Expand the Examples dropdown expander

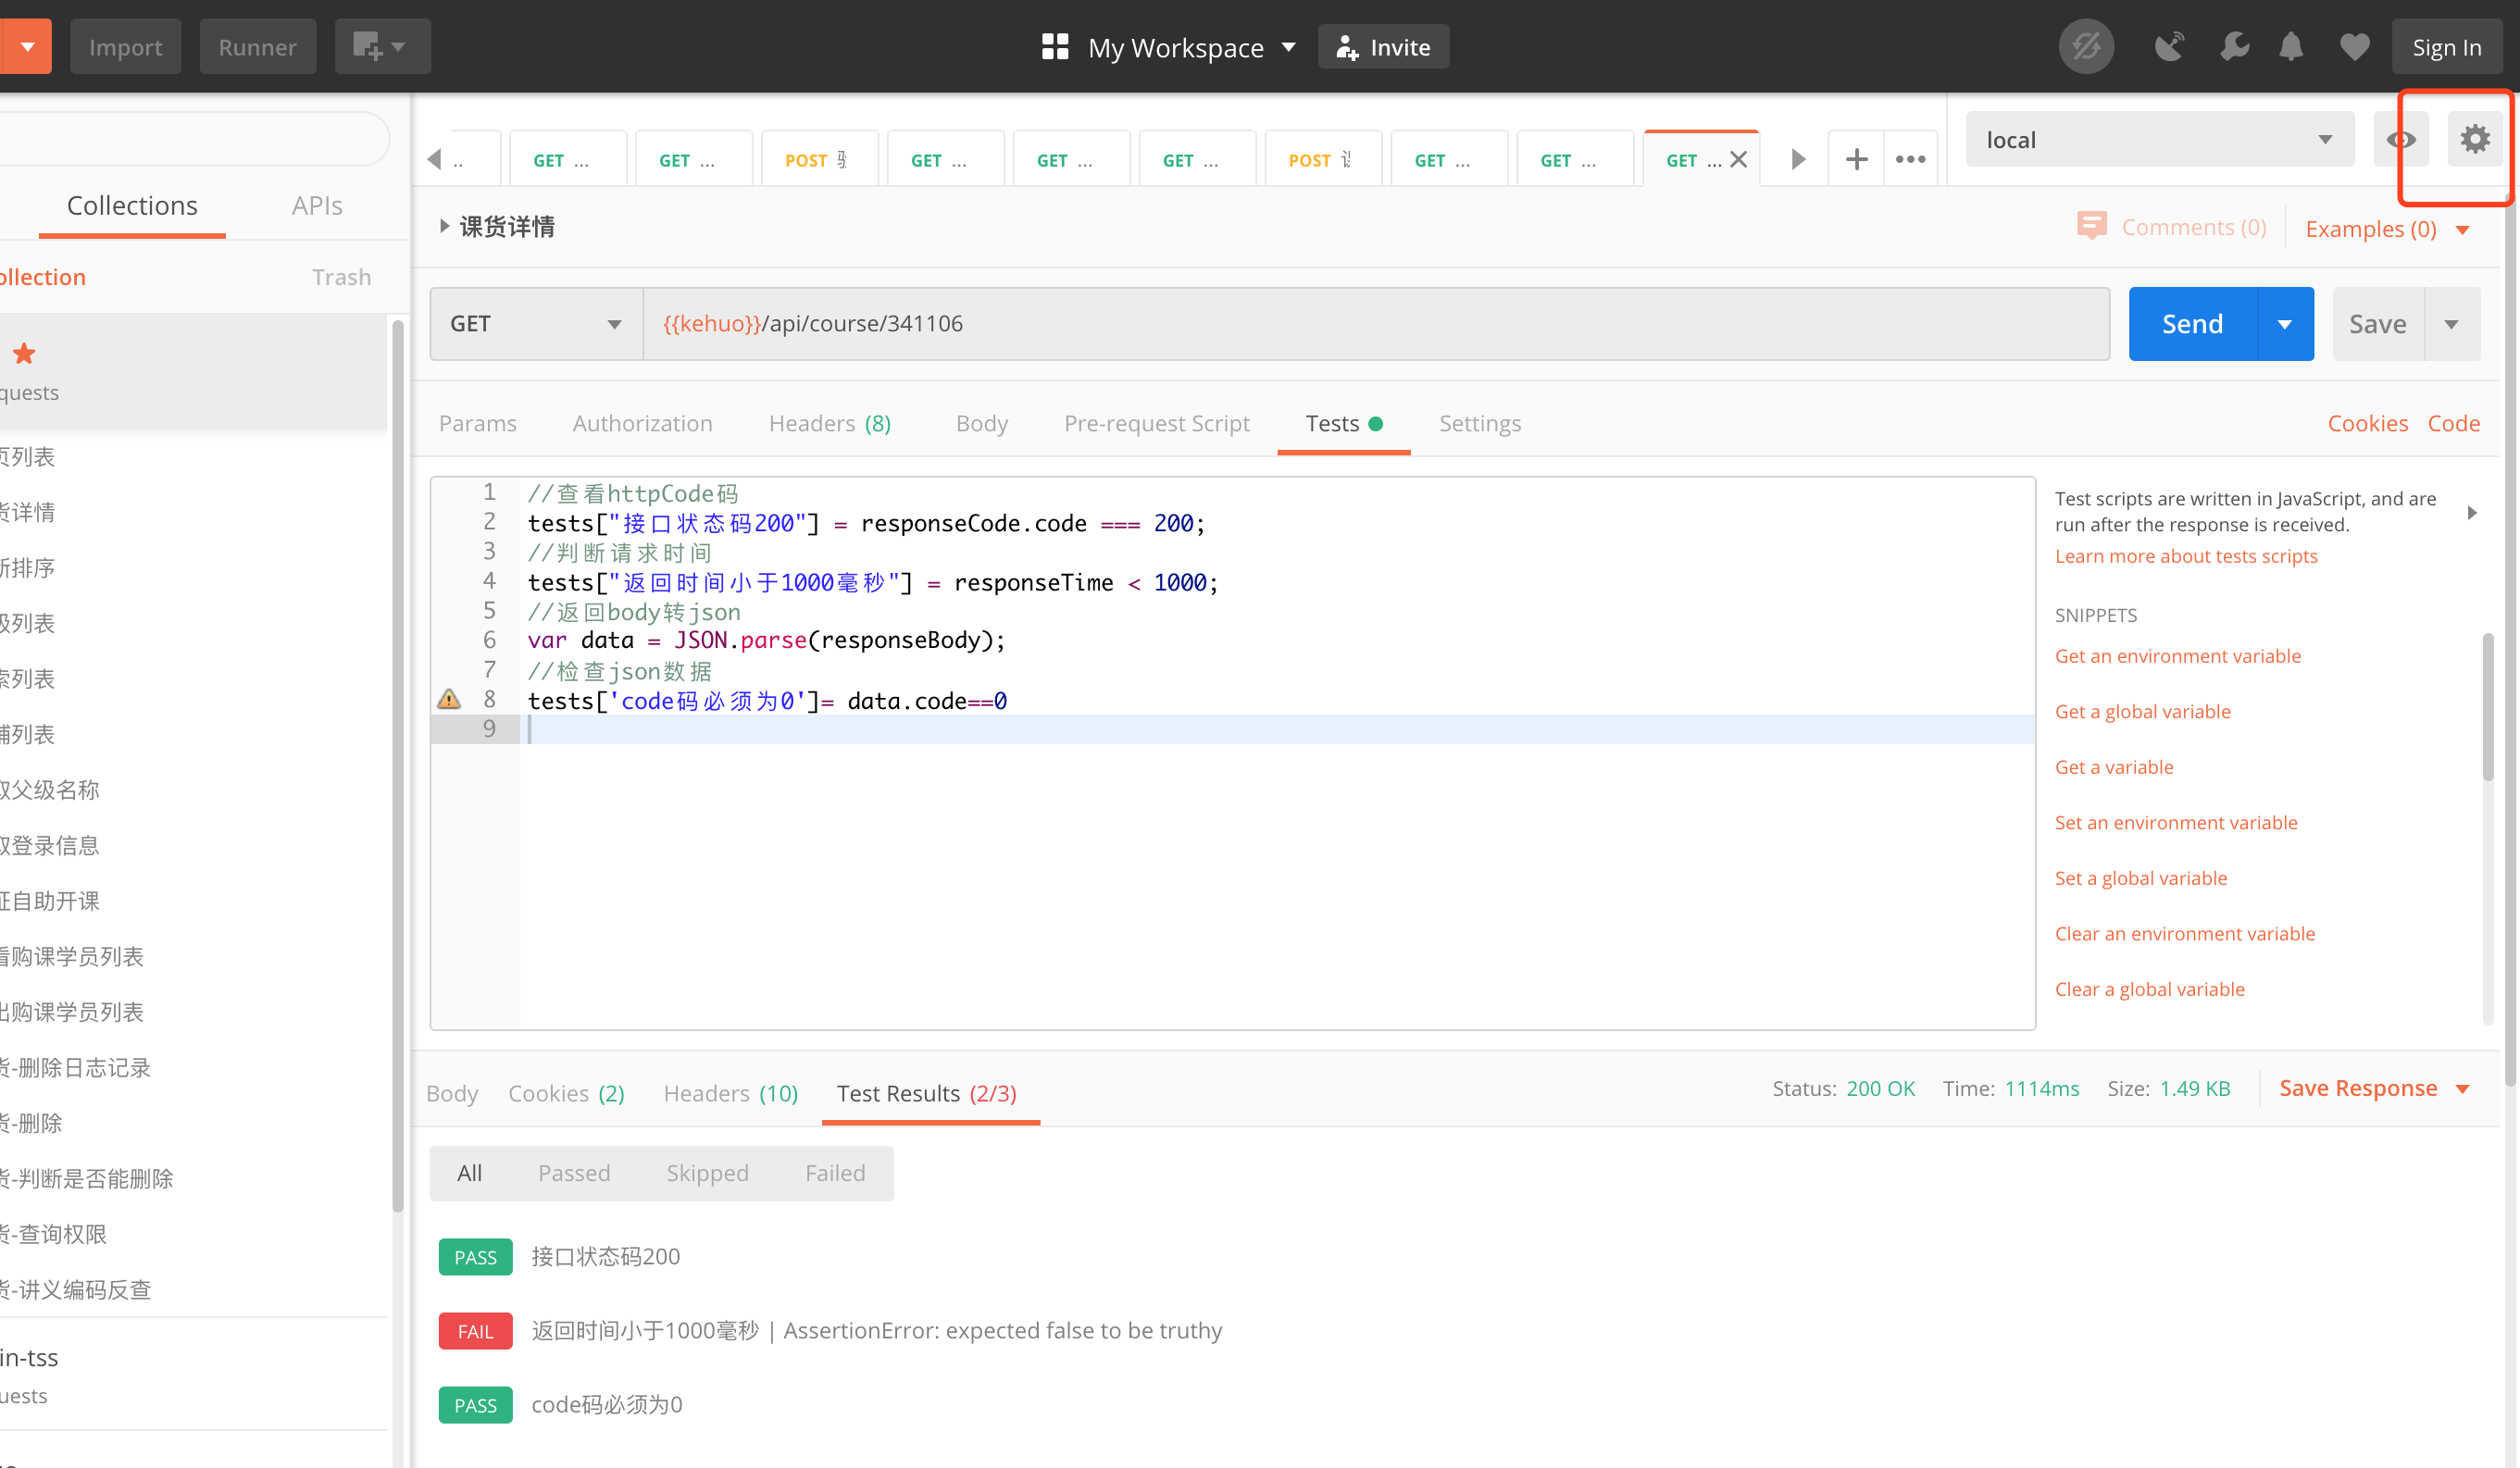pos(2467,229)
